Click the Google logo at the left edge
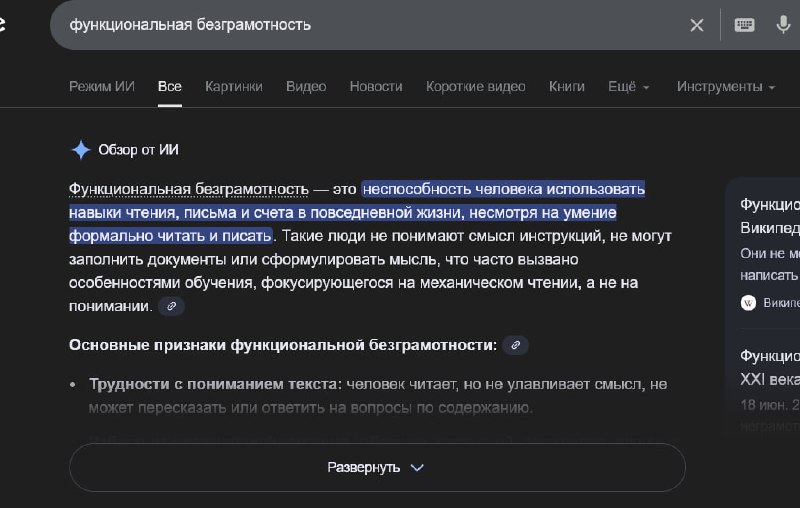The width and height of the screenshot is (800, 508). [x=3, y=25]
